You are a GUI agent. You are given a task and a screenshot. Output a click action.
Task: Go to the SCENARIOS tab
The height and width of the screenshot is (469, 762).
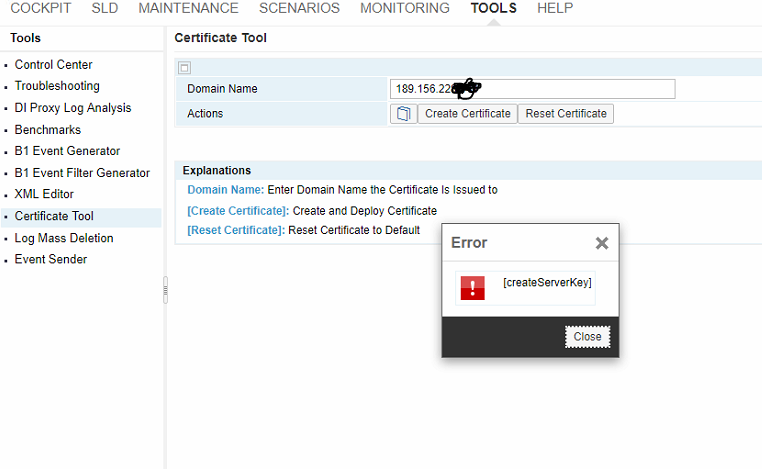(x=299, y=8)
